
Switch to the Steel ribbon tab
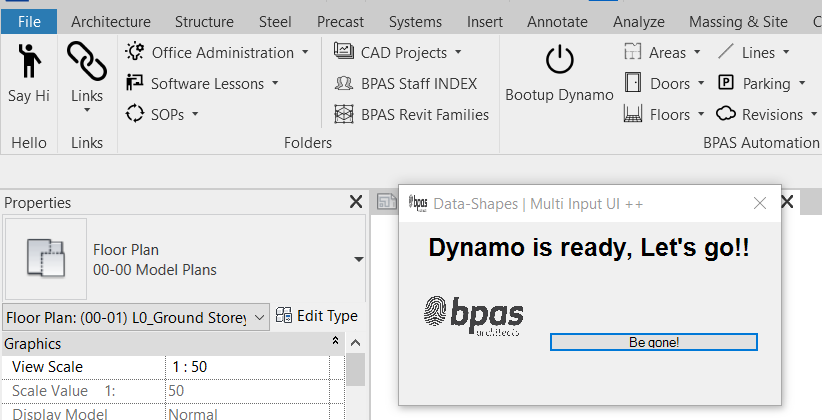pos(275,21)
